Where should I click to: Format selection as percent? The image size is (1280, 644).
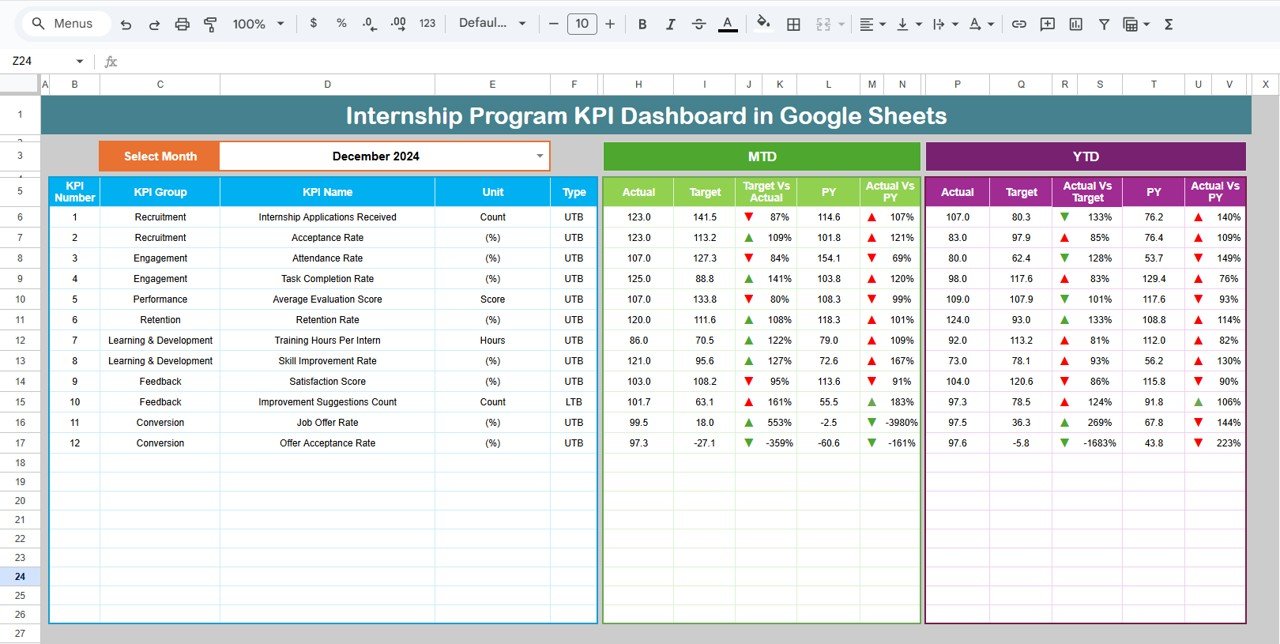point(340,23)
